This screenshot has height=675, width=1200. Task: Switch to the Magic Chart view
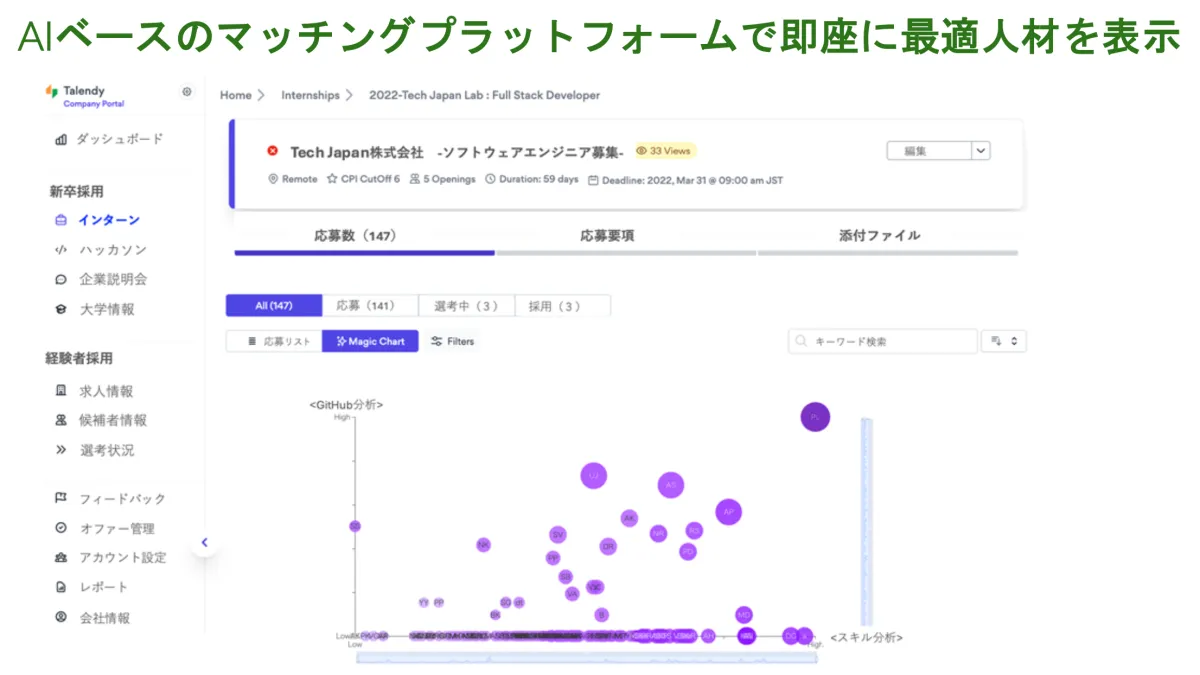[370, 341]
